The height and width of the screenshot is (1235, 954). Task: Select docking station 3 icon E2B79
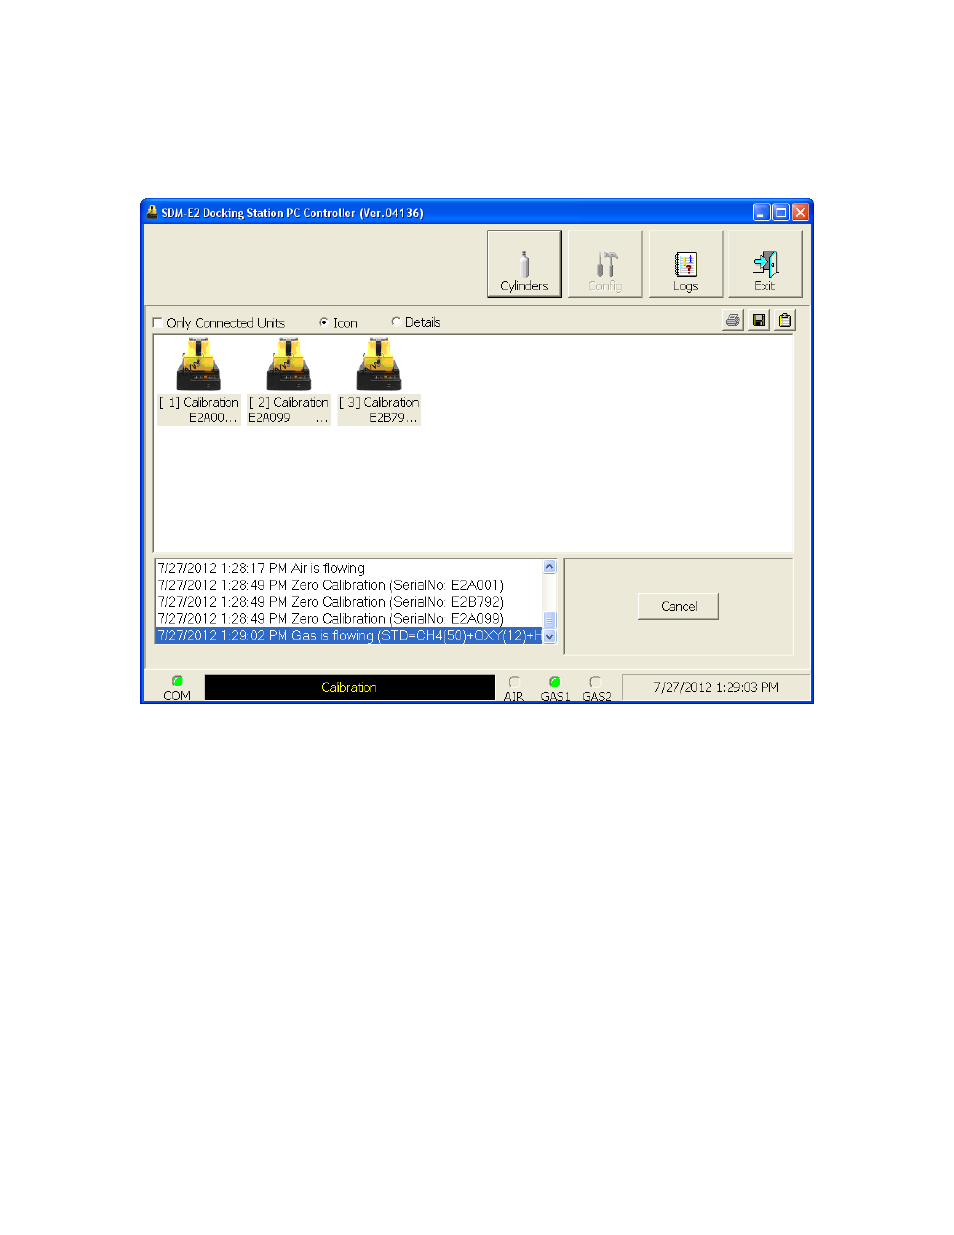[x=379, y=381]
